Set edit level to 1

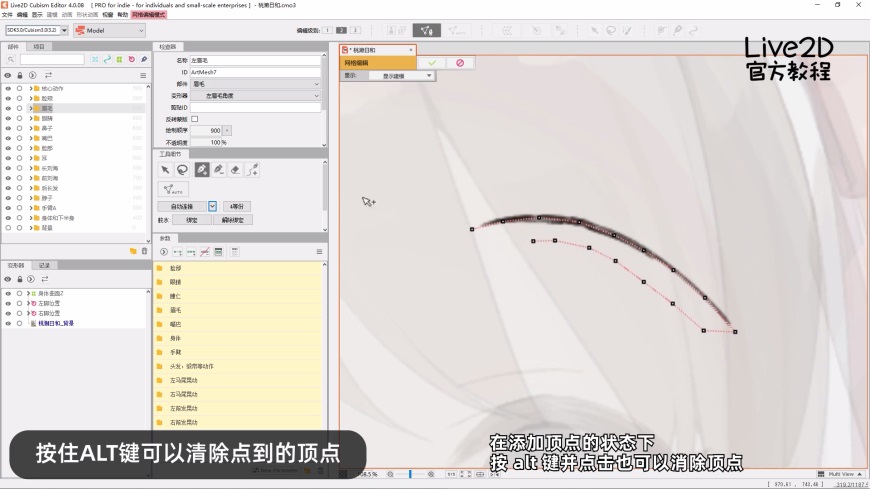tap(327, 31)
